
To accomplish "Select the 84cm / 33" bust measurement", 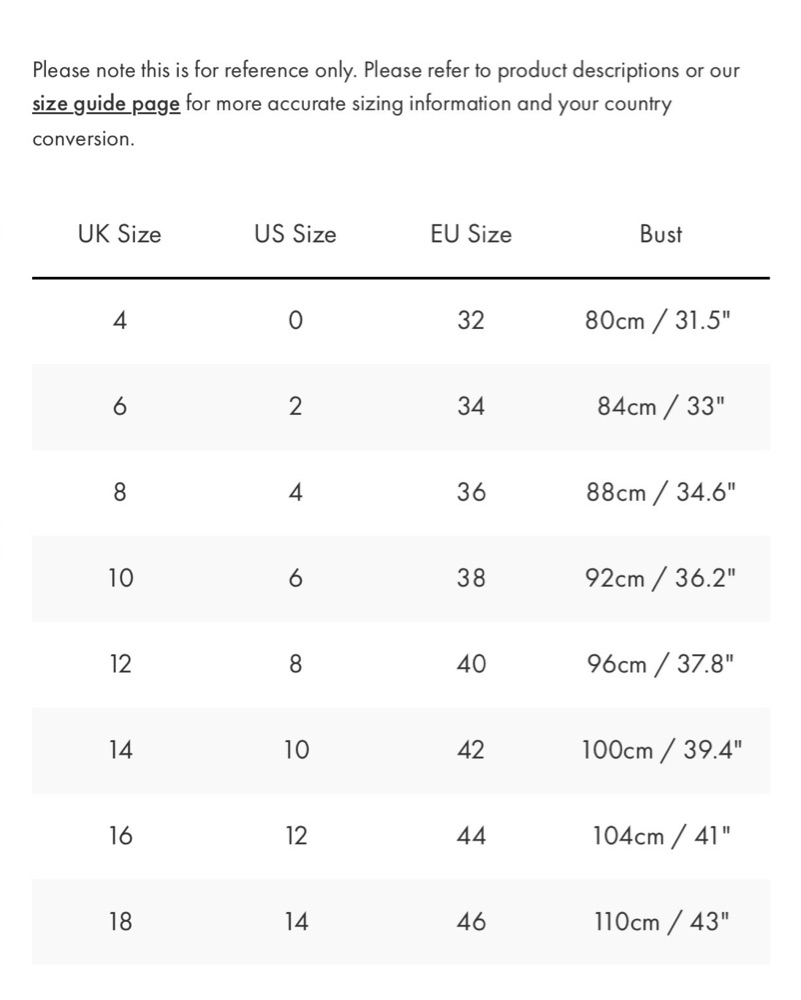I will (x=661, y=406).
